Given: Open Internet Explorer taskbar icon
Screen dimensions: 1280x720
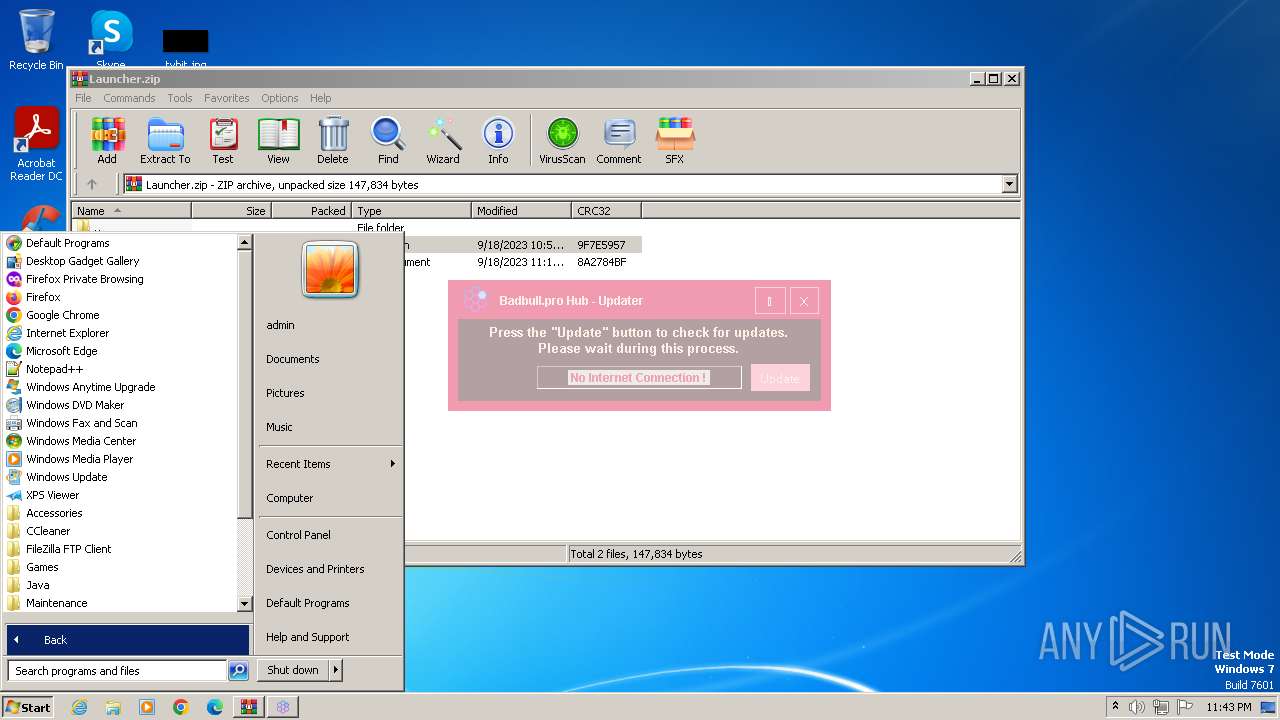Looking at the screenshot, I should (x=79, y=707).
